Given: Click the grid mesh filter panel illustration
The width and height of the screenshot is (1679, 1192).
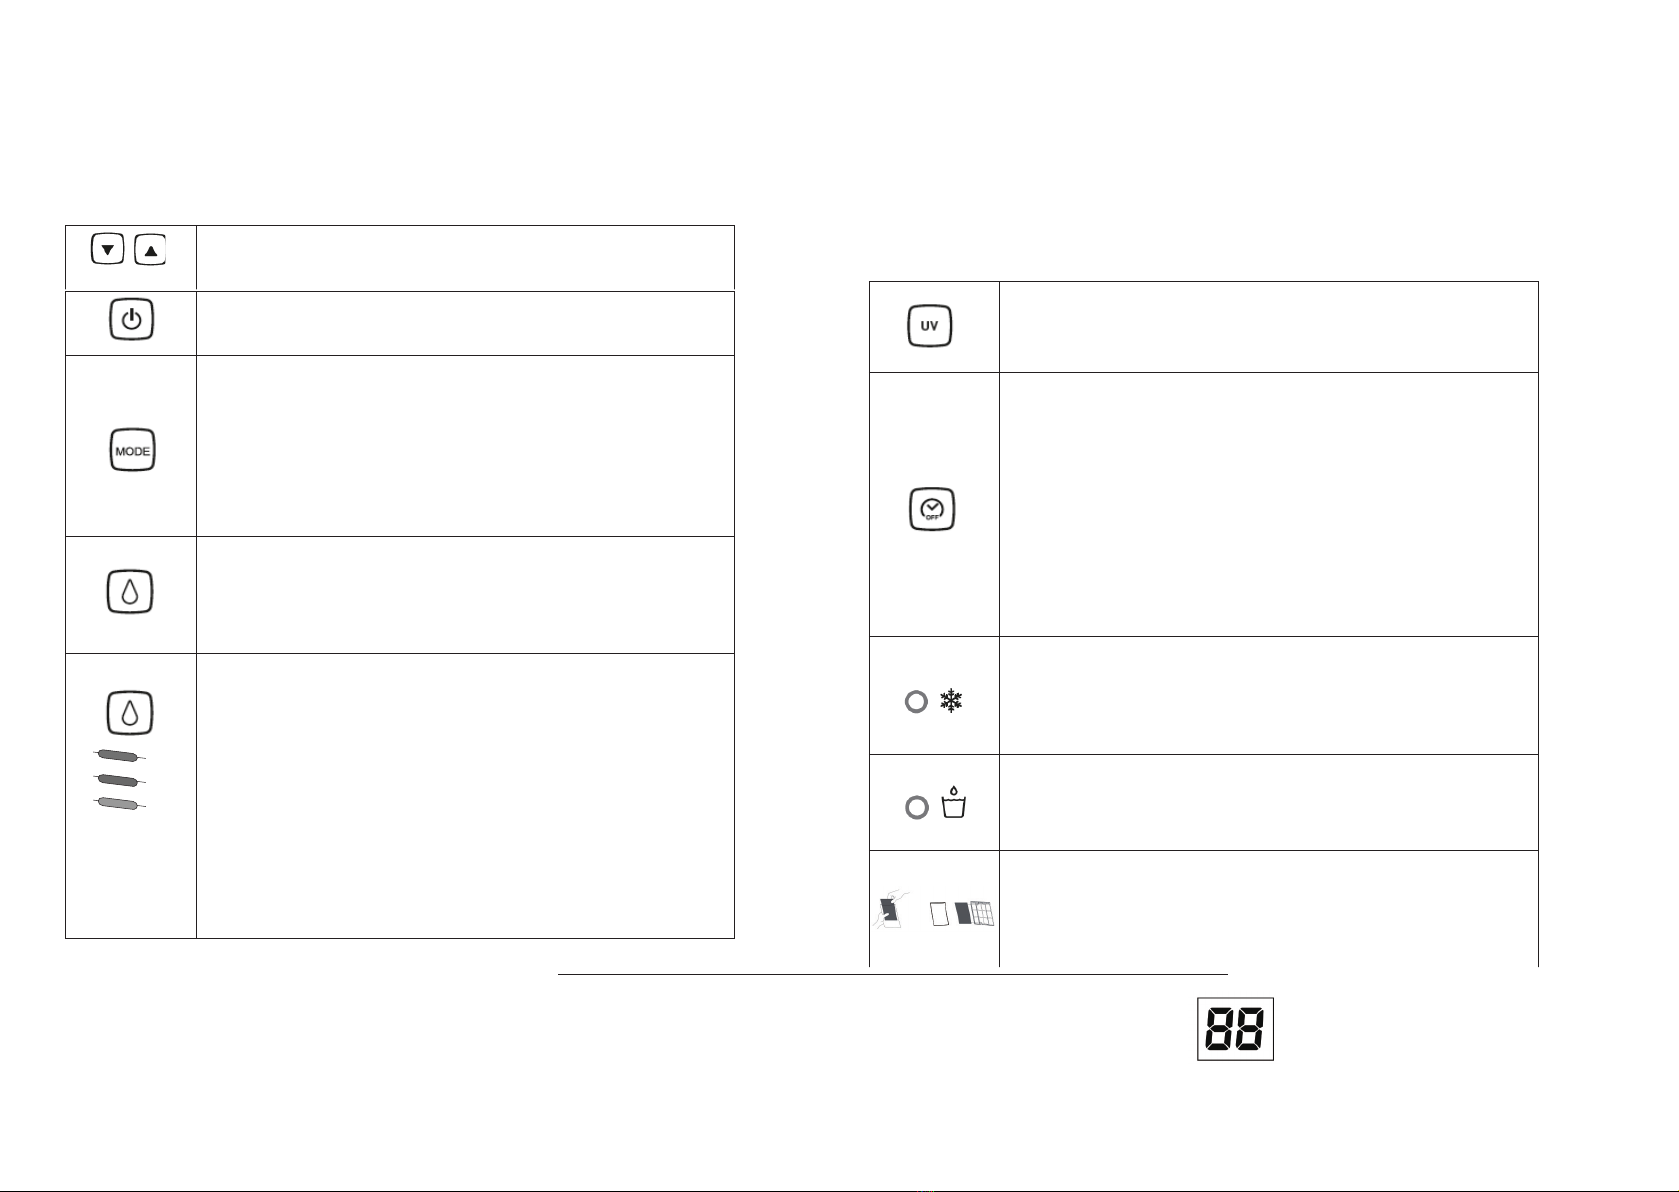Looking at the screenshot, I should [x=982, y=914].
